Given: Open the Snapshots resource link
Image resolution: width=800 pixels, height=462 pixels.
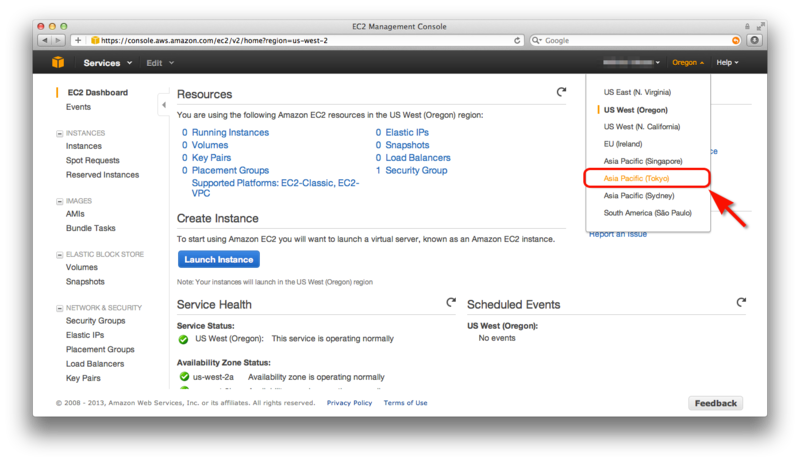Looking at the screenshot, I should 407,145.
